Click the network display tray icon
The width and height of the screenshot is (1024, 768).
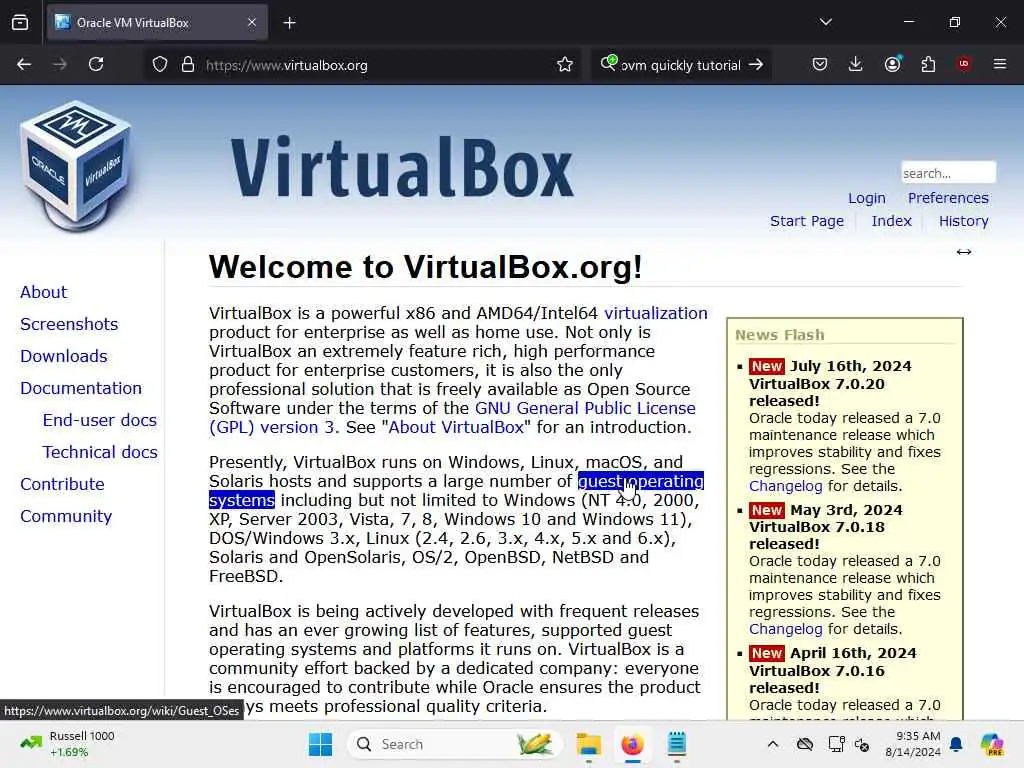(836, 744)
